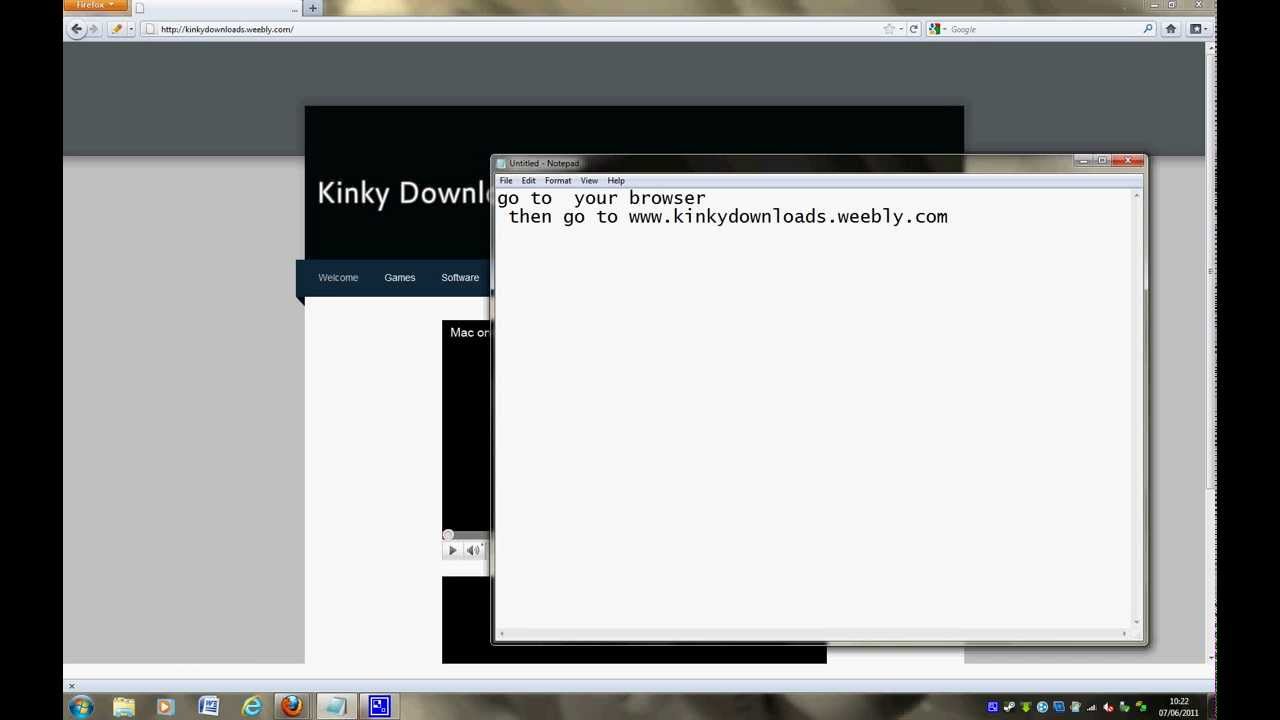Go back with the Firefox back arrow
Image resolution: width=1280 pixels, height=720 pixels.
76,29
